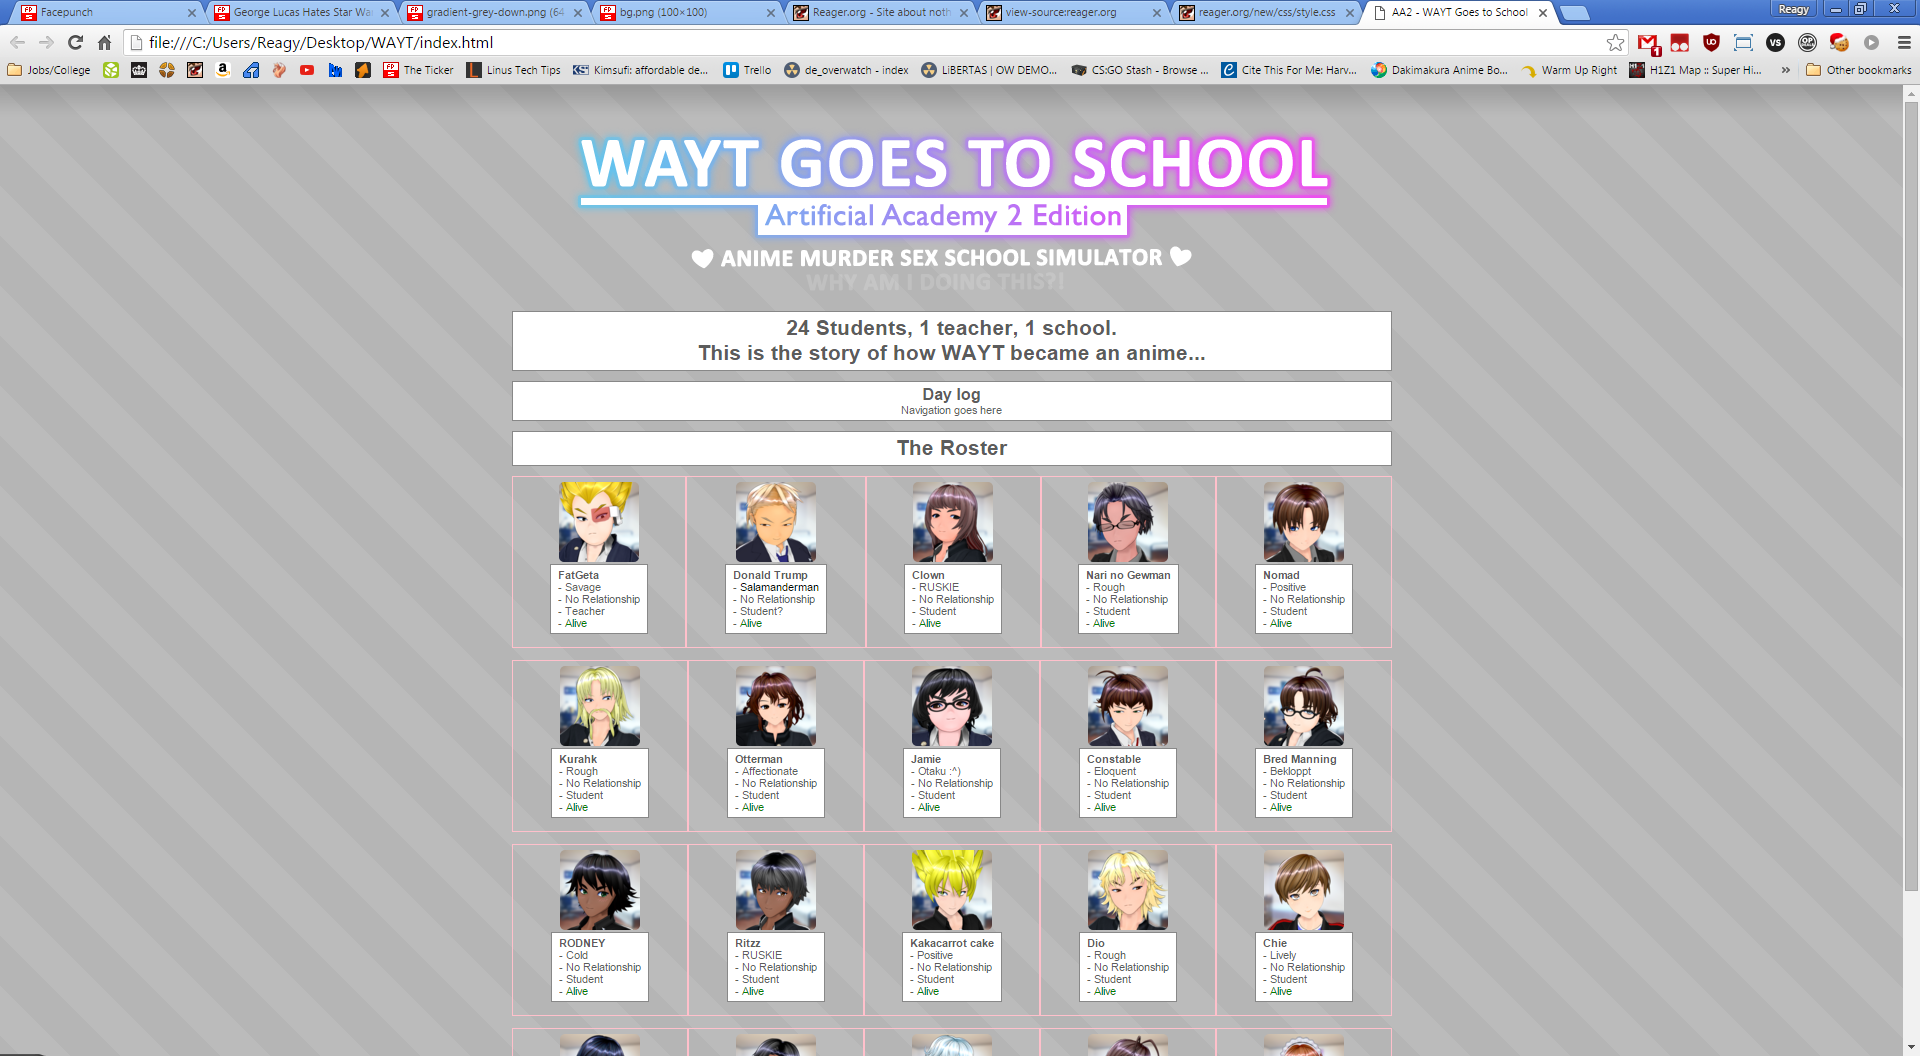Viewport: 1920px width, 1056px height.
Task: Go forward to the next page
Action: click(x=46, y=42)
